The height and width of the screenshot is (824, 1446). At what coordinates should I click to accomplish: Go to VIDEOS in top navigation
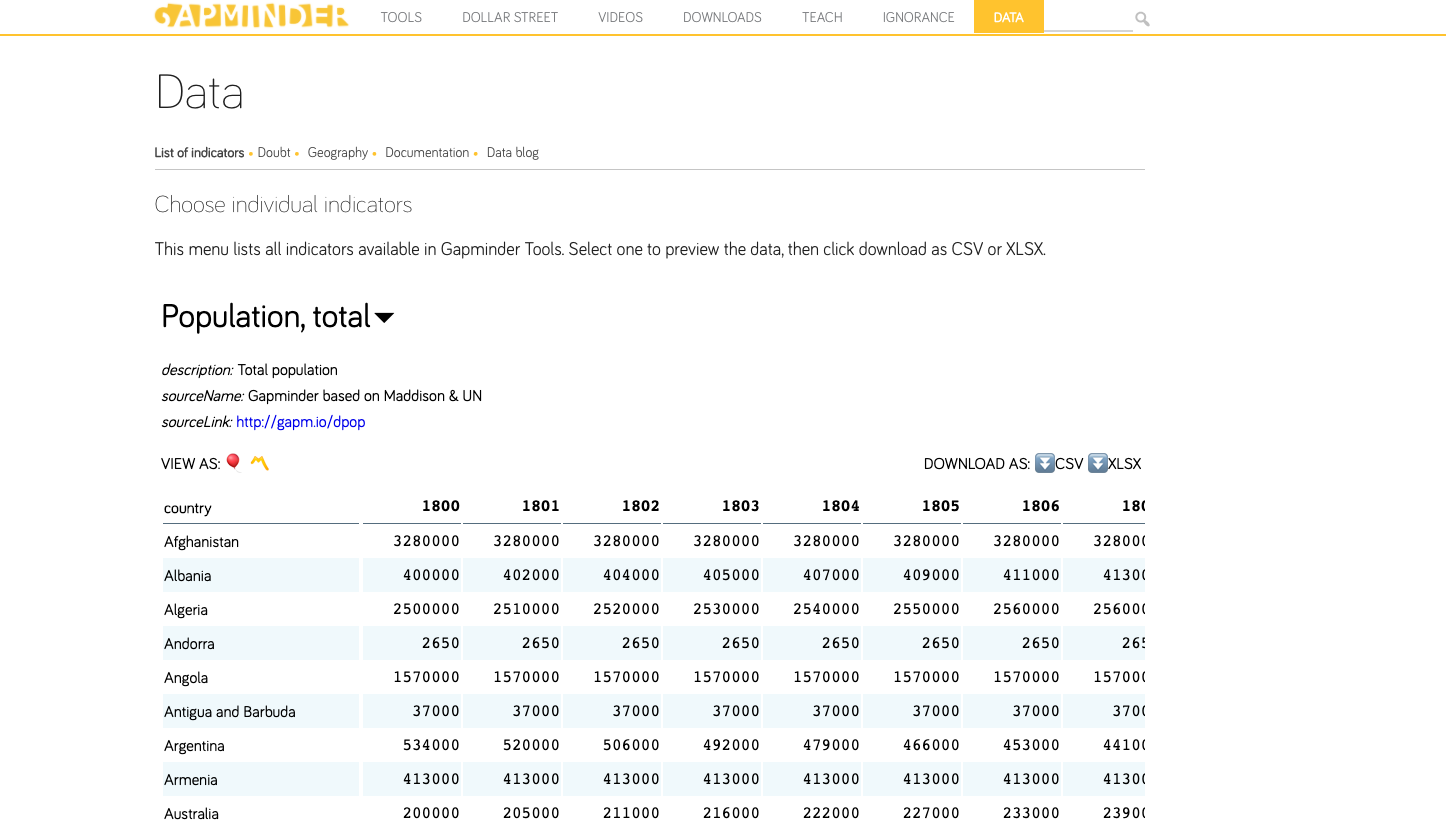click(x=620, y=17)
